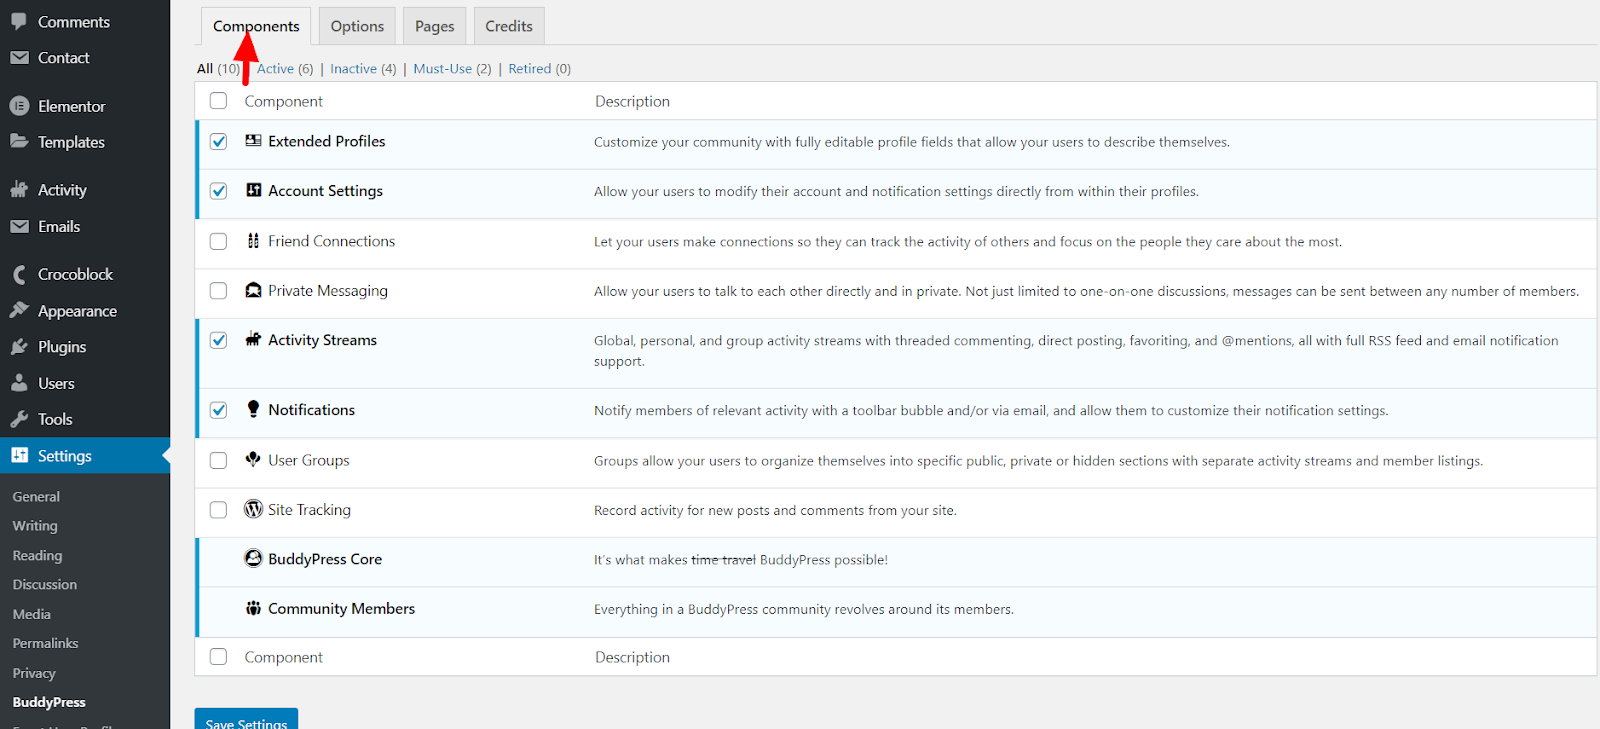The image size is (1600, 729).
Task: Click the Plugins plug icon
Action: 19,347
